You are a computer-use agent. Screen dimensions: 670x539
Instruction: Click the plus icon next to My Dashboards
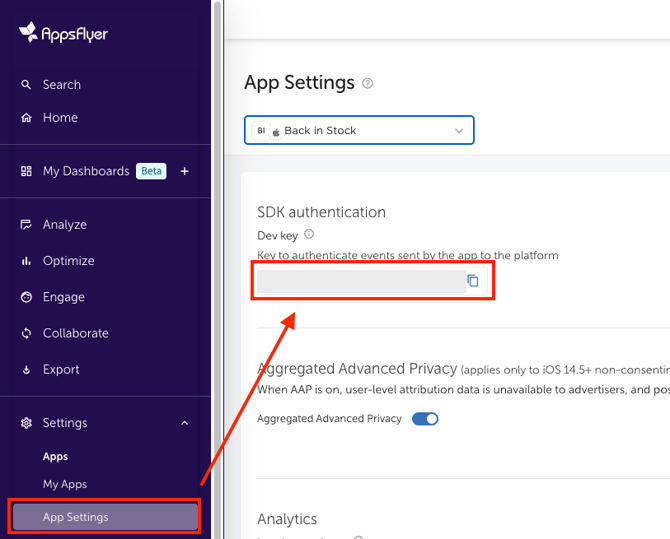(x=184, y=171)
